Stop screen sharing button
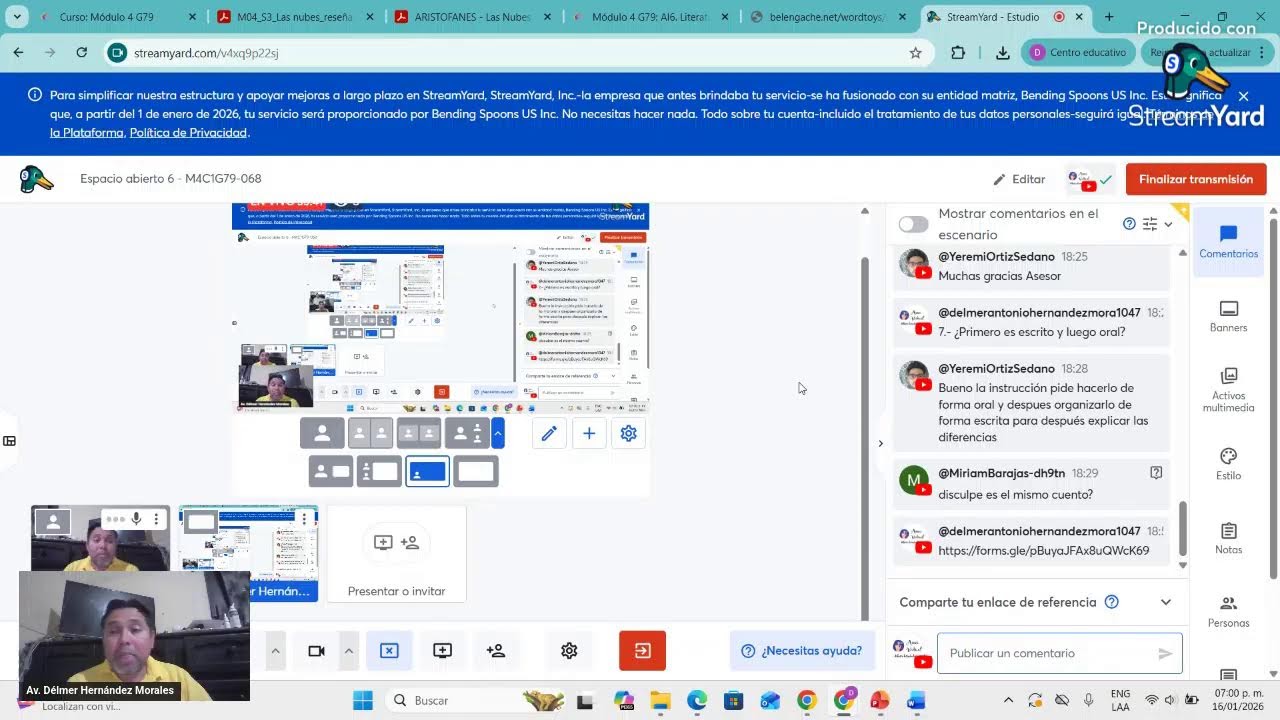This screenshot has height=720, width=1280. pos(389,651)
